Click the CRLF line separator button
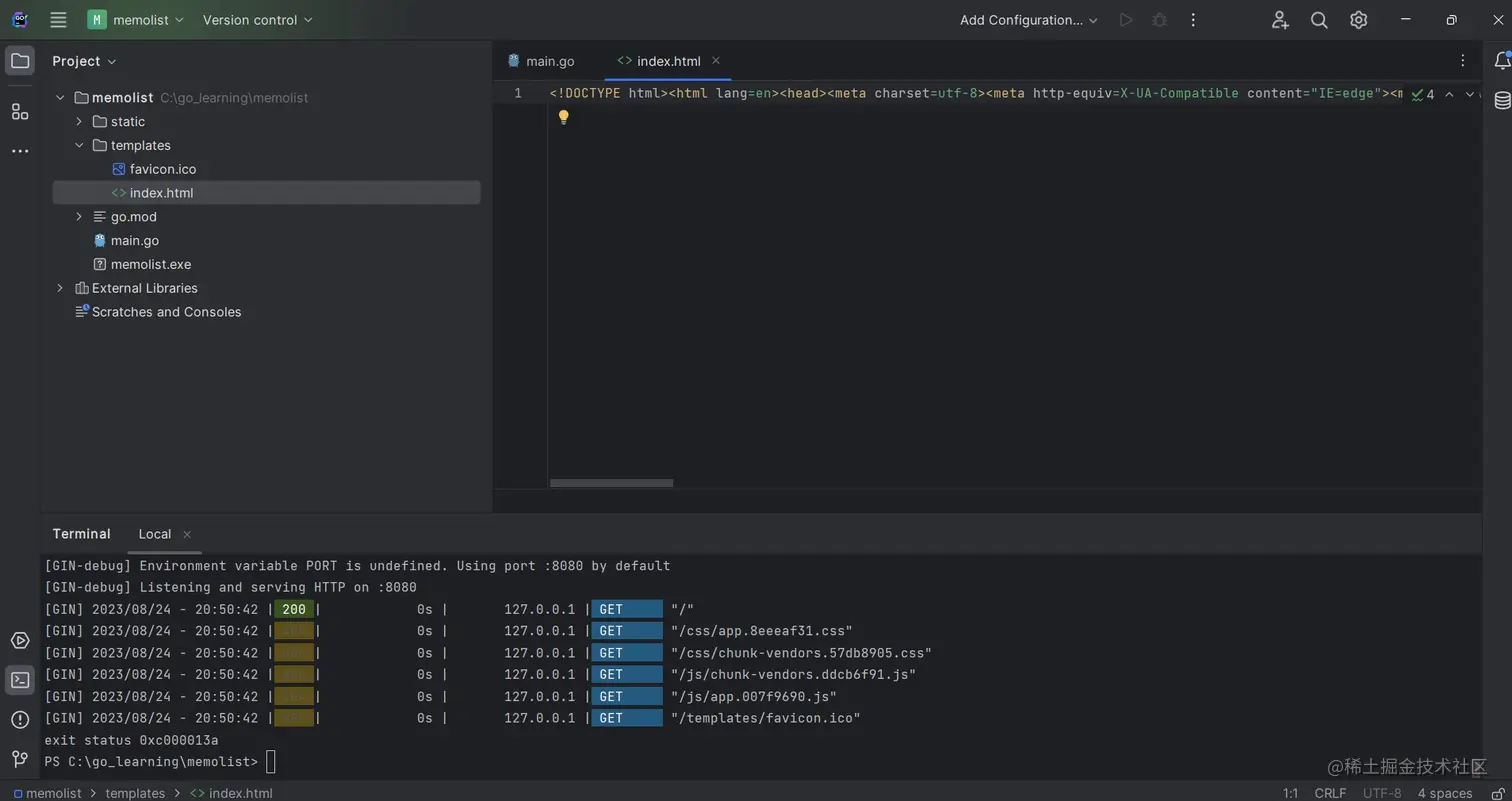Image resolution: width=1512 pixels, height=801 pixels. tap(1329, 793)
